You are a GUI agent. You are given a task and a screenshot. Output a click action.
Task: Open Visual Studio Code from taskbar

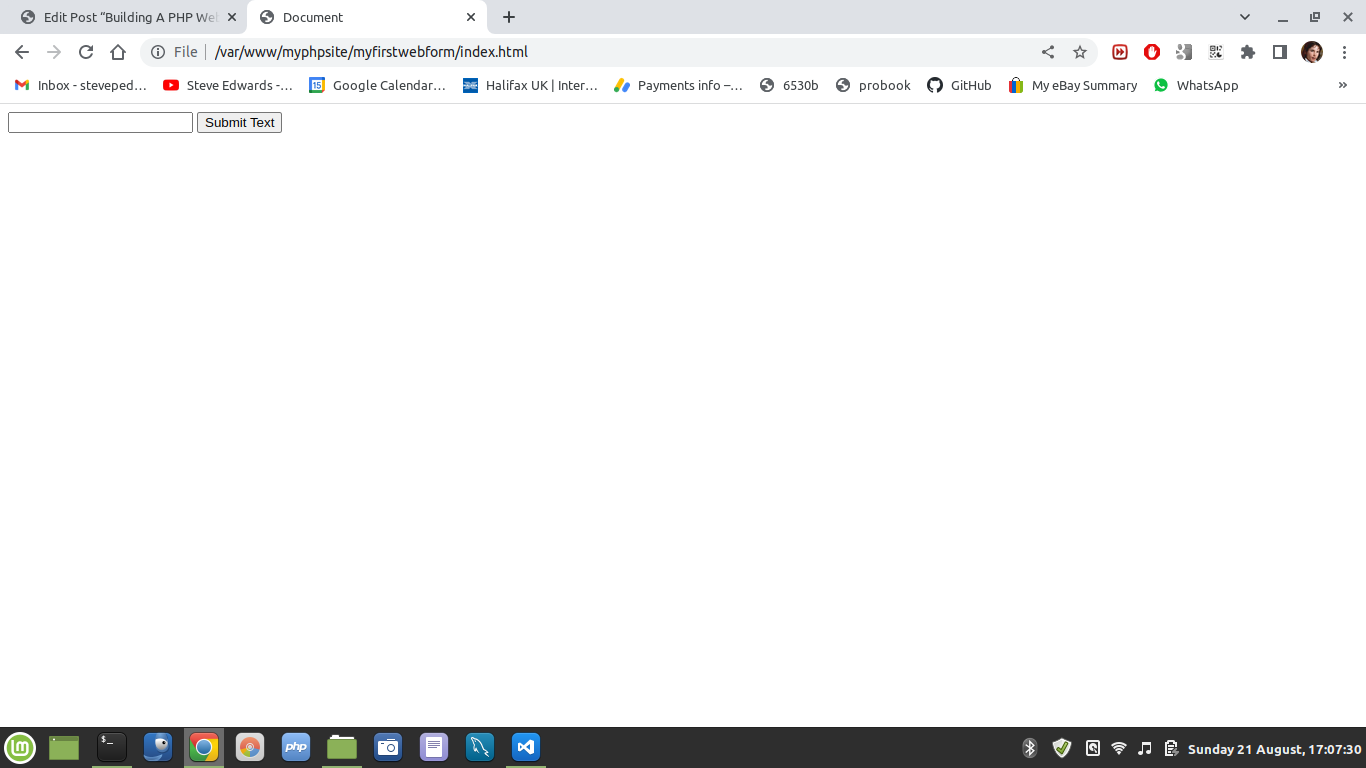coord(526,747)
